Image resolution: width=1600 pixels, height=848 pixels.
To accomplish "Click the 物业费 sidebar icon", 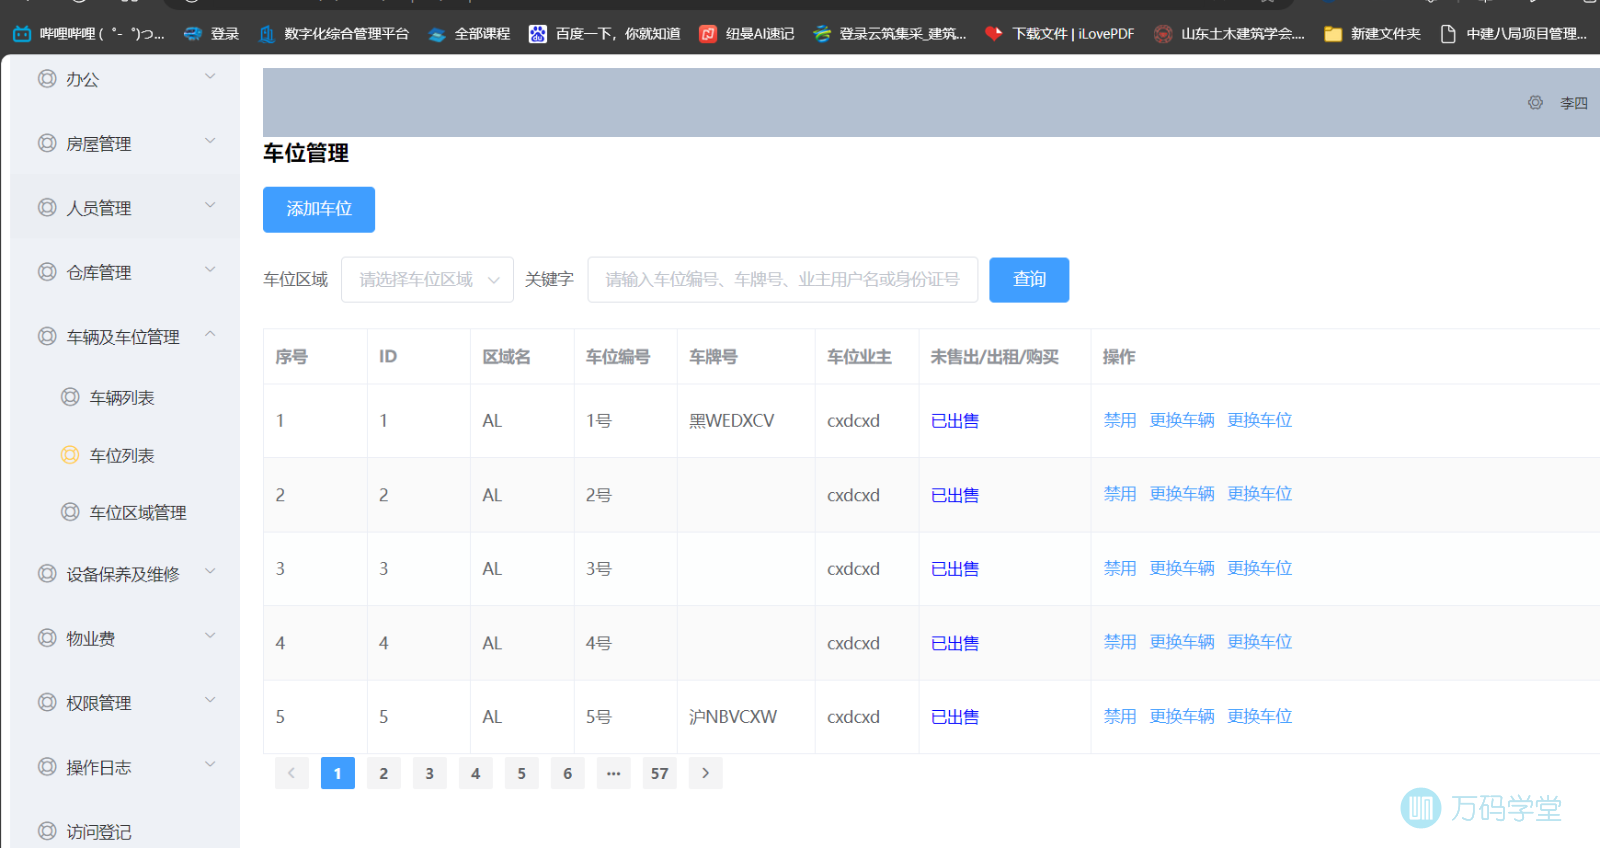I will click(47, 638).
